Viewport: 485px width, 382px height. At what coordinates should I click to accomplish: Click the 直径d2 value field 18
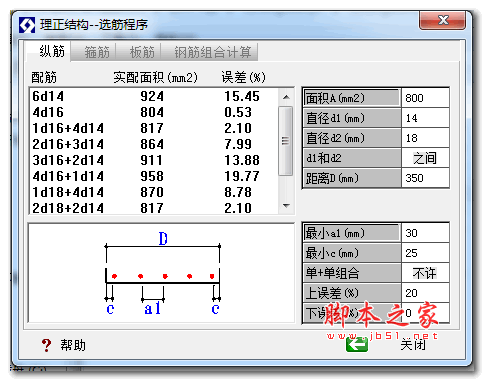(x=426, y=138)
